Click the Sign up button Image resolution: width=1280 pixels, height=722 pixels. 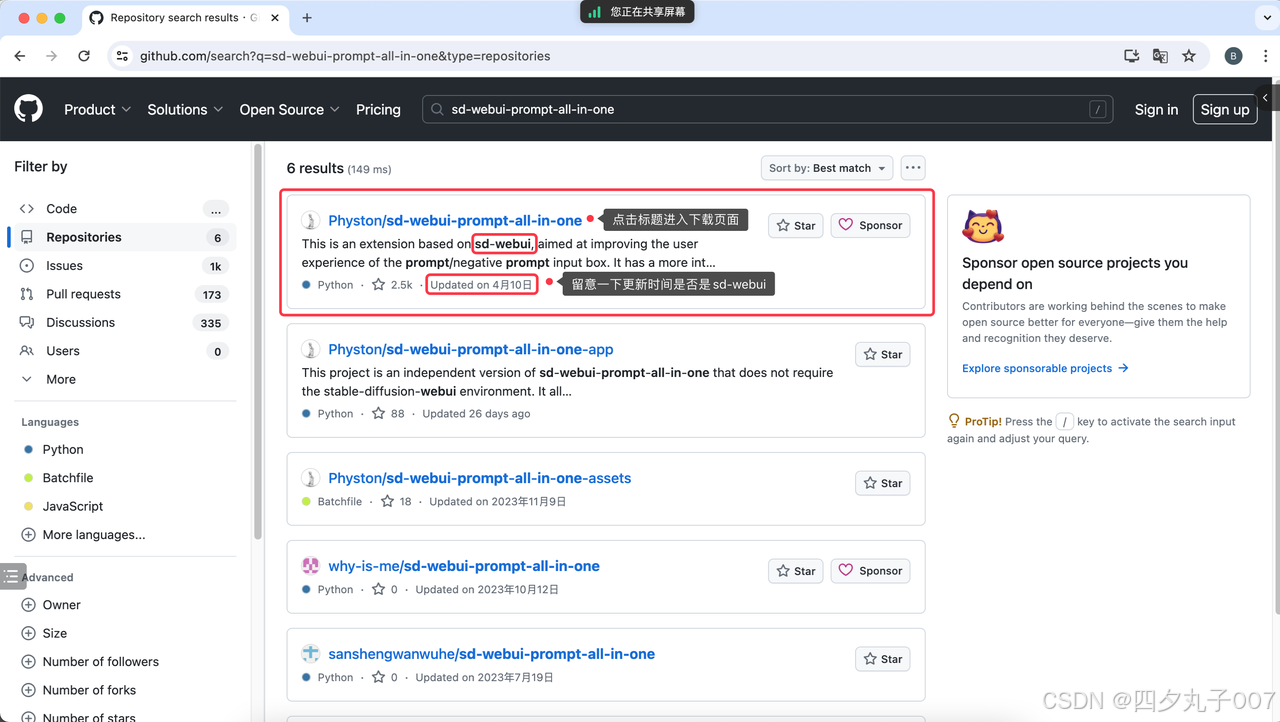tap(1225, 110)
